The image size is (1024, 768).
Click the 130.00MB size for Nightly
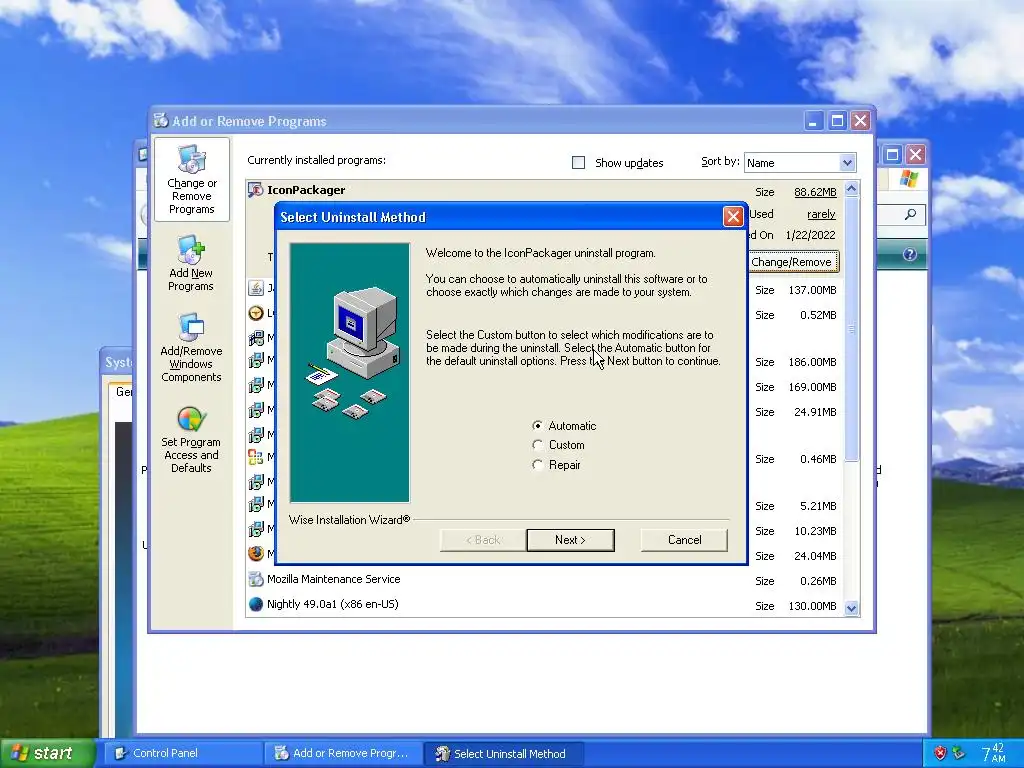(812, 606)
